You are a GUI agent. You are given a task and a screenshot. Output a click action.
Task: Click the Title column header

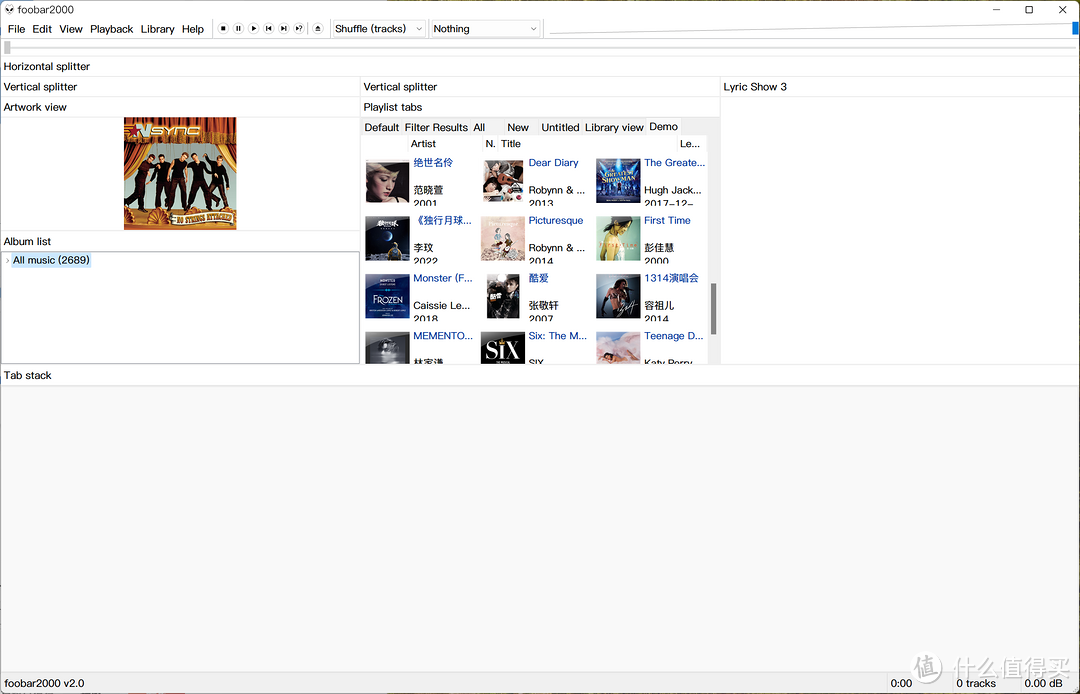point(587,144)
